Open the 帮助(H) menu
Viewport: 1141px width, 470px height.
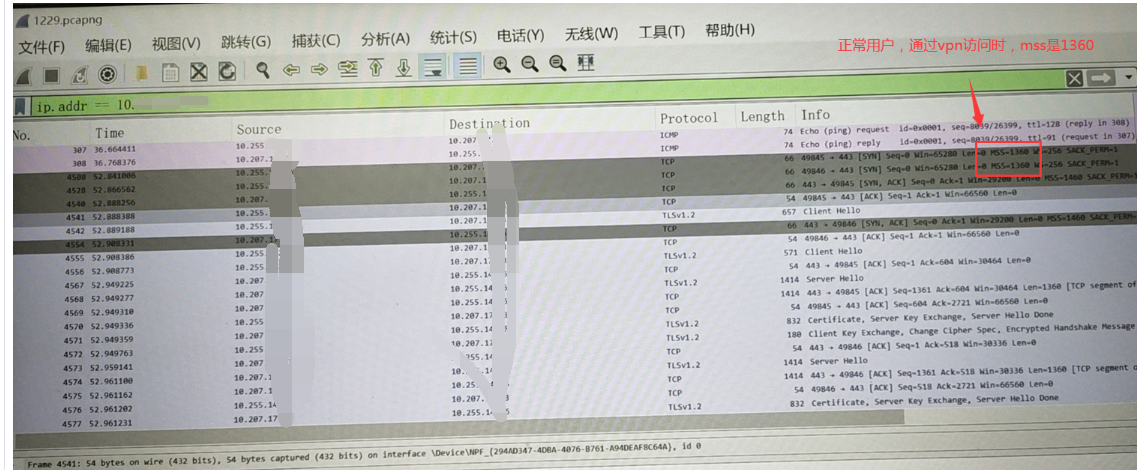(x=731, y=31)
